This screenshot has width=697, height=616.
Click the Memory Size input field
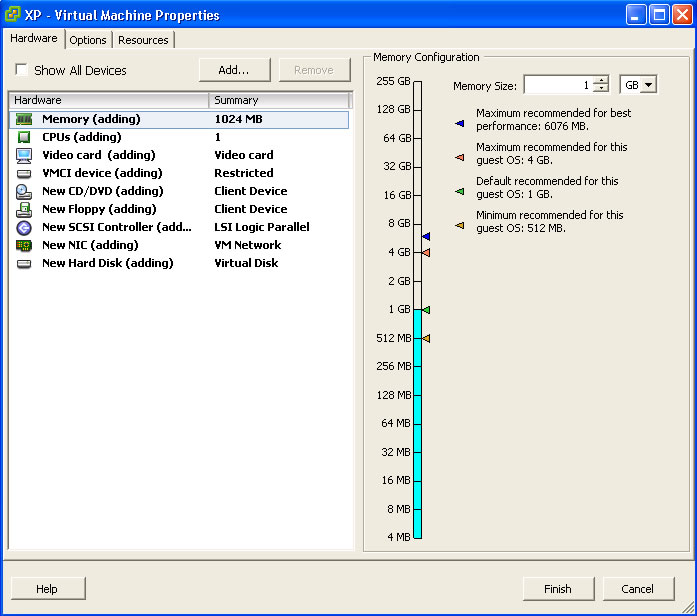(x=559, y=84)
